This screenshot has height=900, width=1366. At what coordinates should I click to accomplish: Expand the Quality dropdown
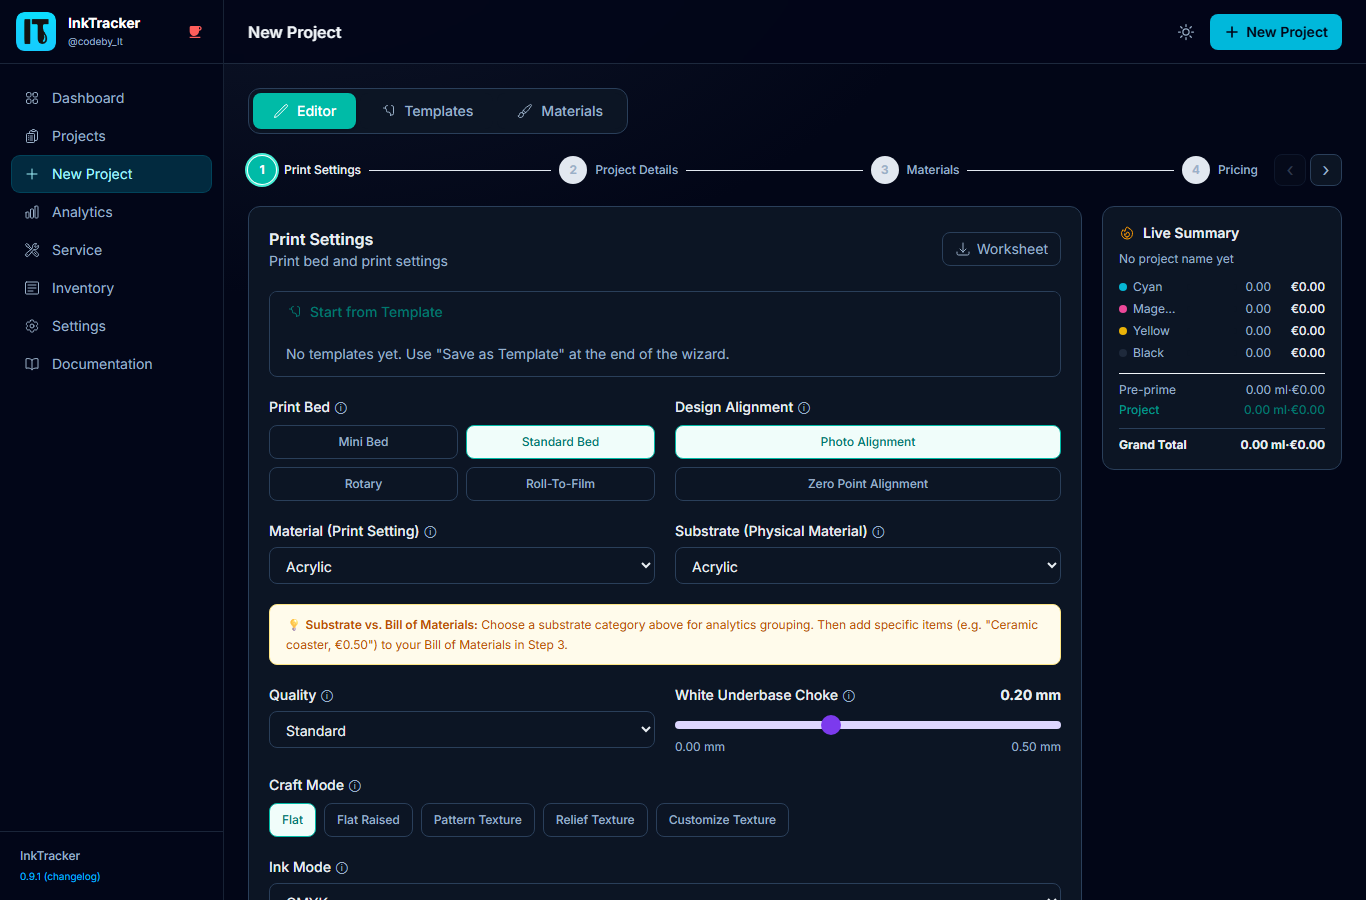tap(462, 730)
